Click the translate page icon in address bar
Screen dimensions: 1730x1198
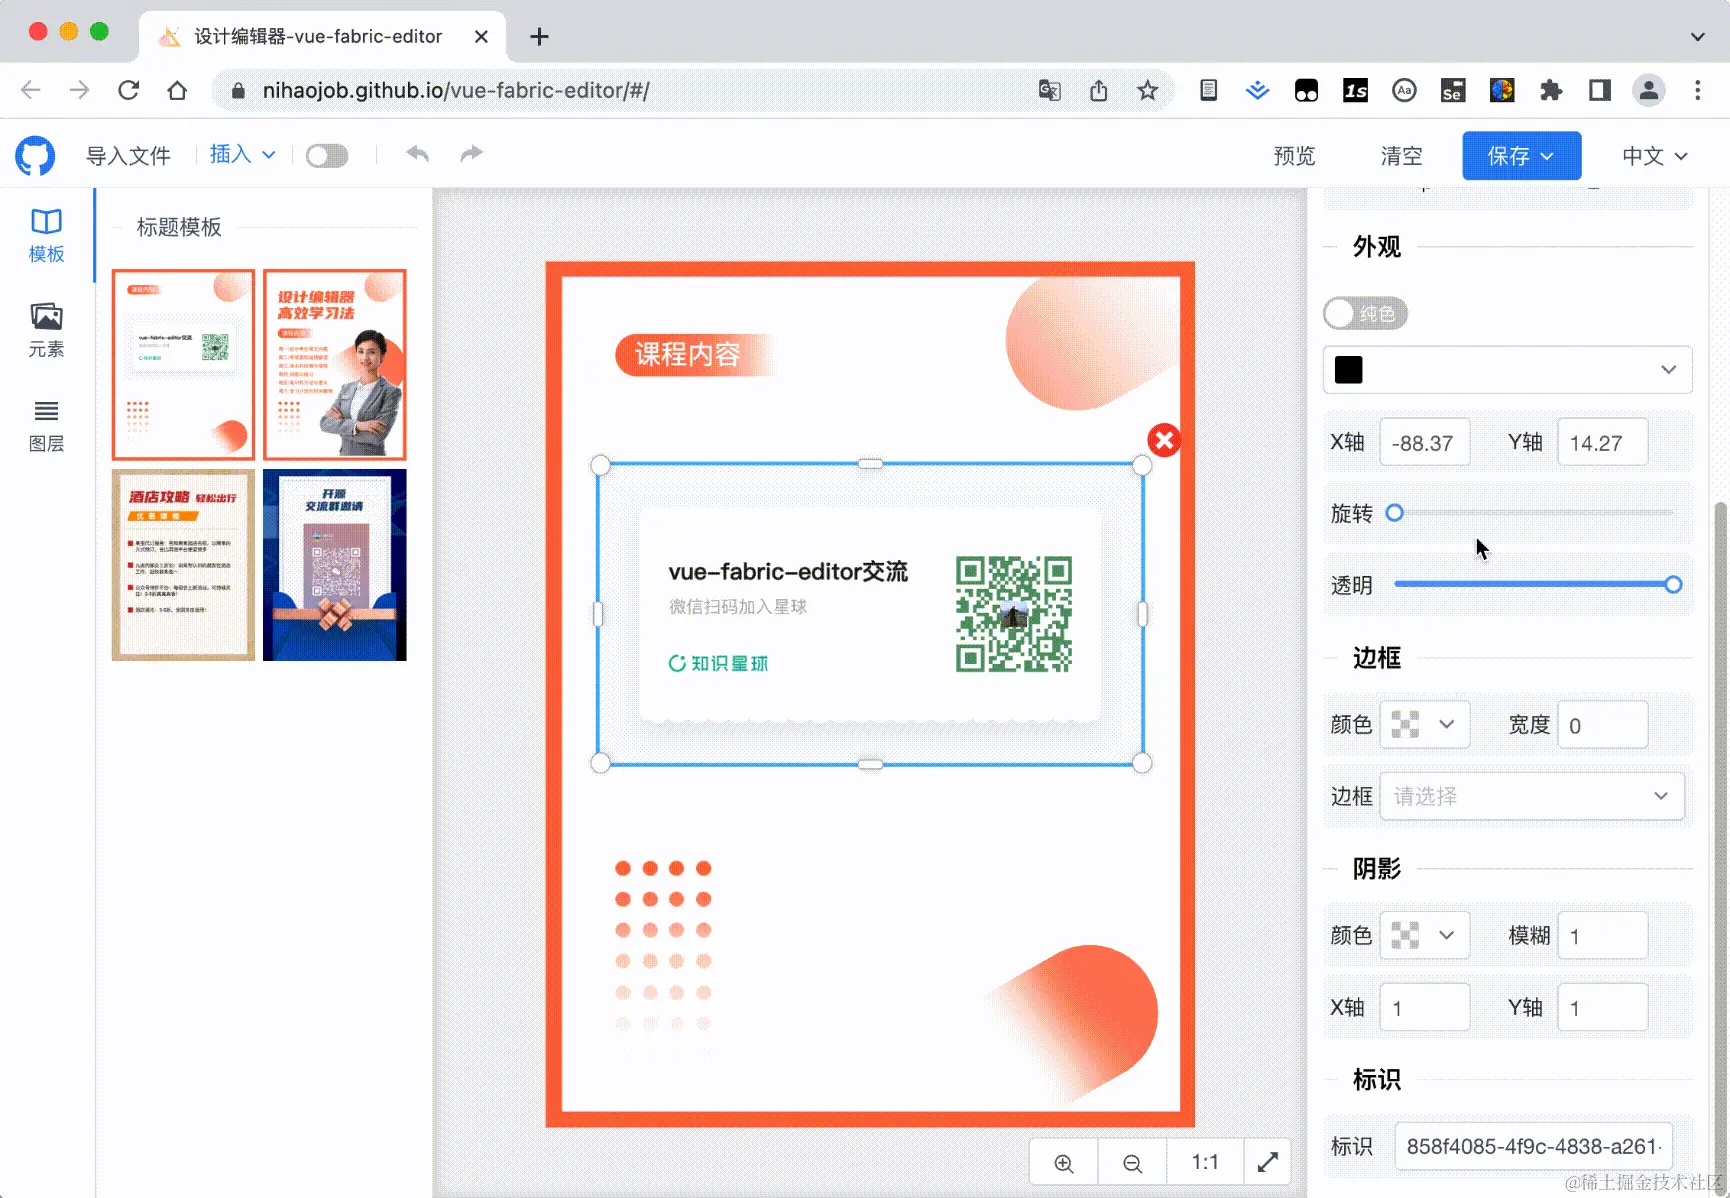tap(1049, 90)
